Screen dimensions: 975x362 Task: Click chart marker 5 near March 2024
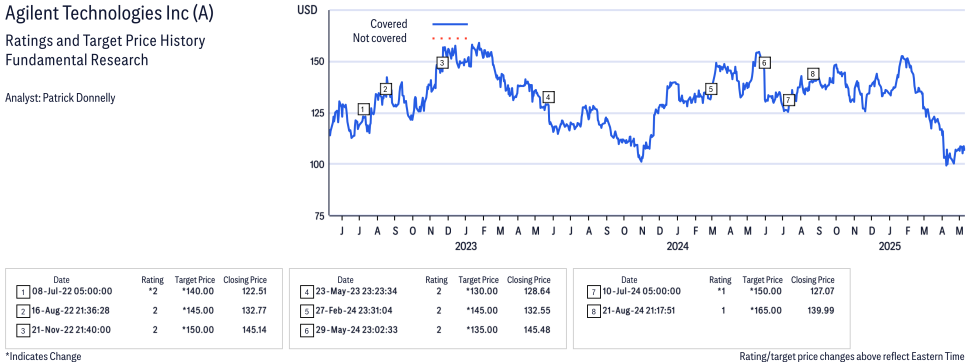[x=711, y=89]
